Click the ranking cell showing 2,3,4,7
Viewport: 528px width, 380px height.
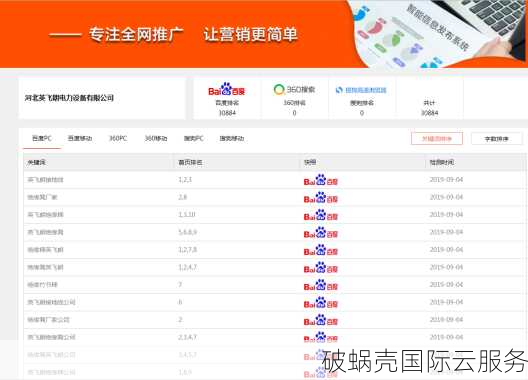click(x=188, y=337)
